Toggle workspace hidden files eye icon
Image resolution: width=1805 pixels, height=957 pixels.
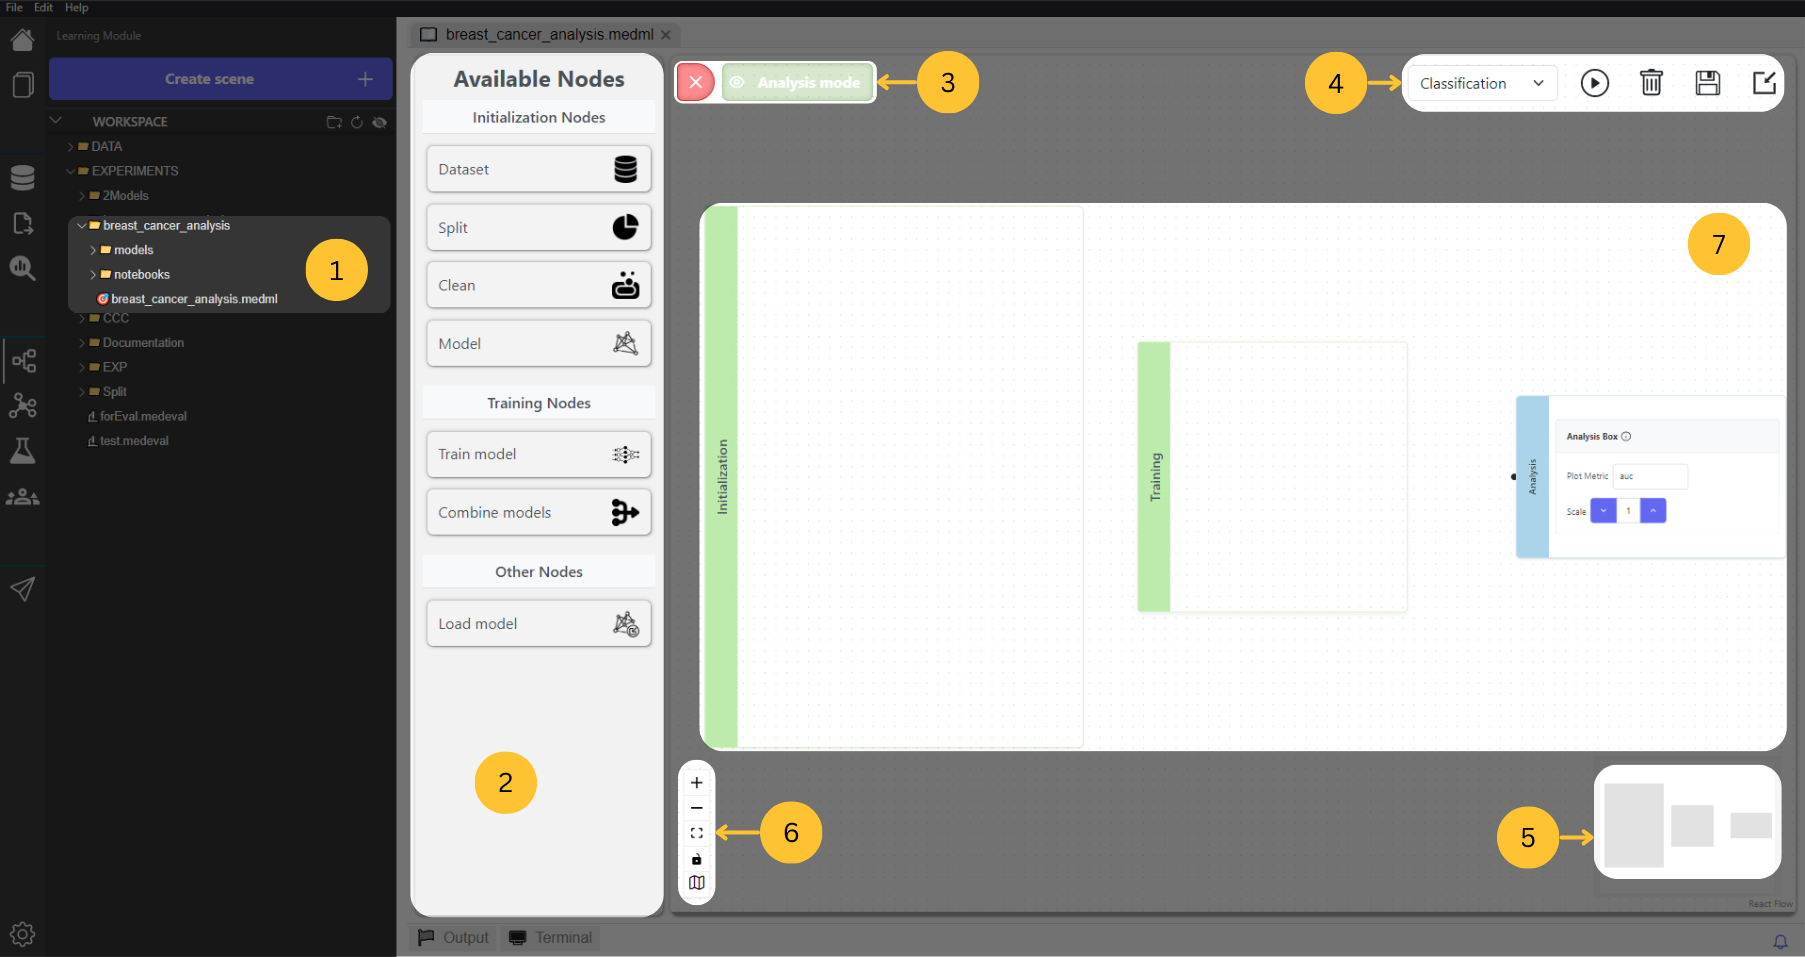[380, 122]
